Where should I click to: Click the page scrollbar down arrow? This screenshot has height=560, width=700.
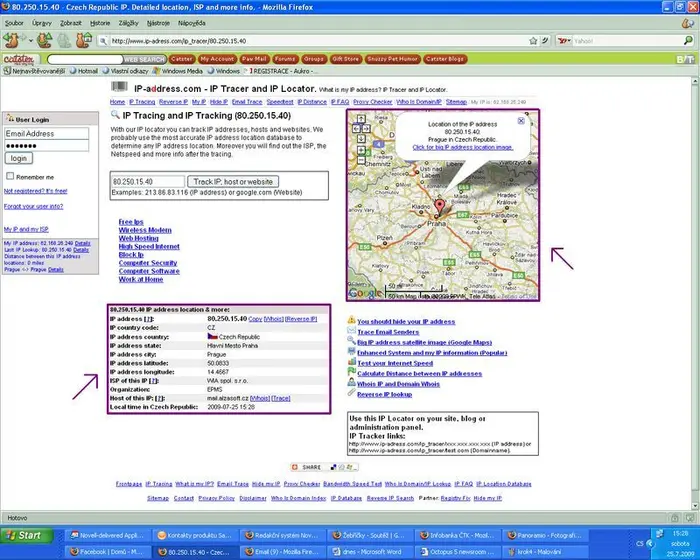(x=695, y=506)
